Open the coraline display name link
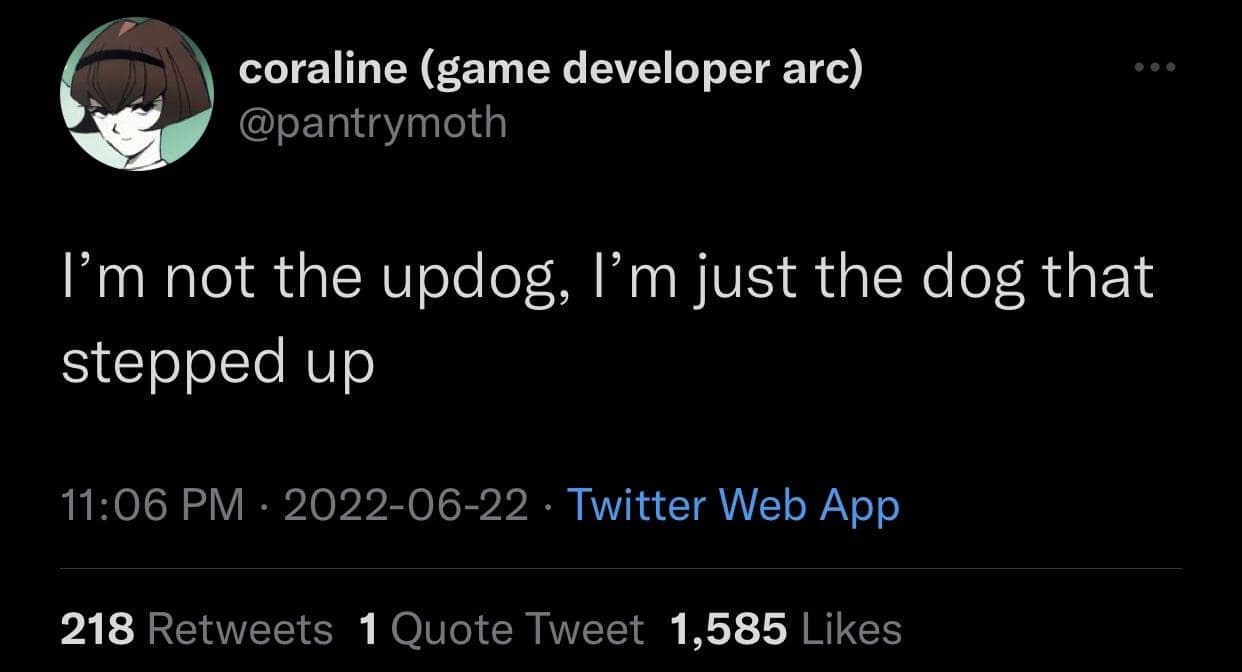 pos(322,70)
